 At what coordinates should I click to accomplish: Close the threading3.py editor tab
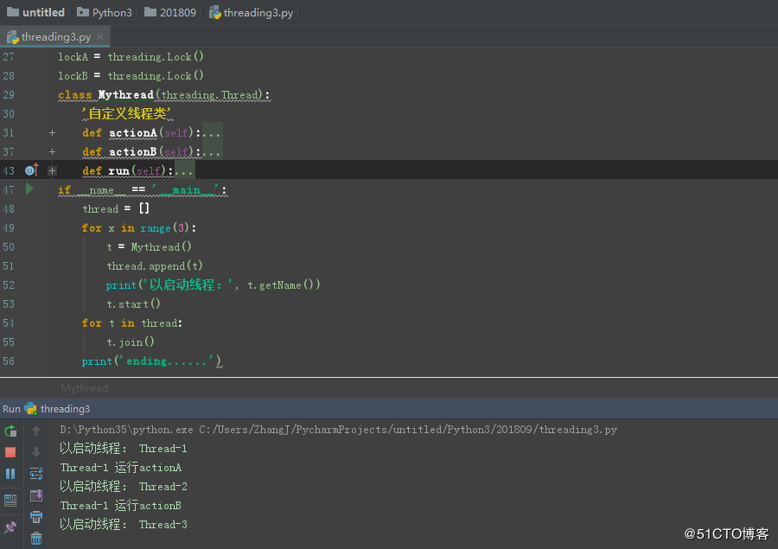click(x=100, y=37)
